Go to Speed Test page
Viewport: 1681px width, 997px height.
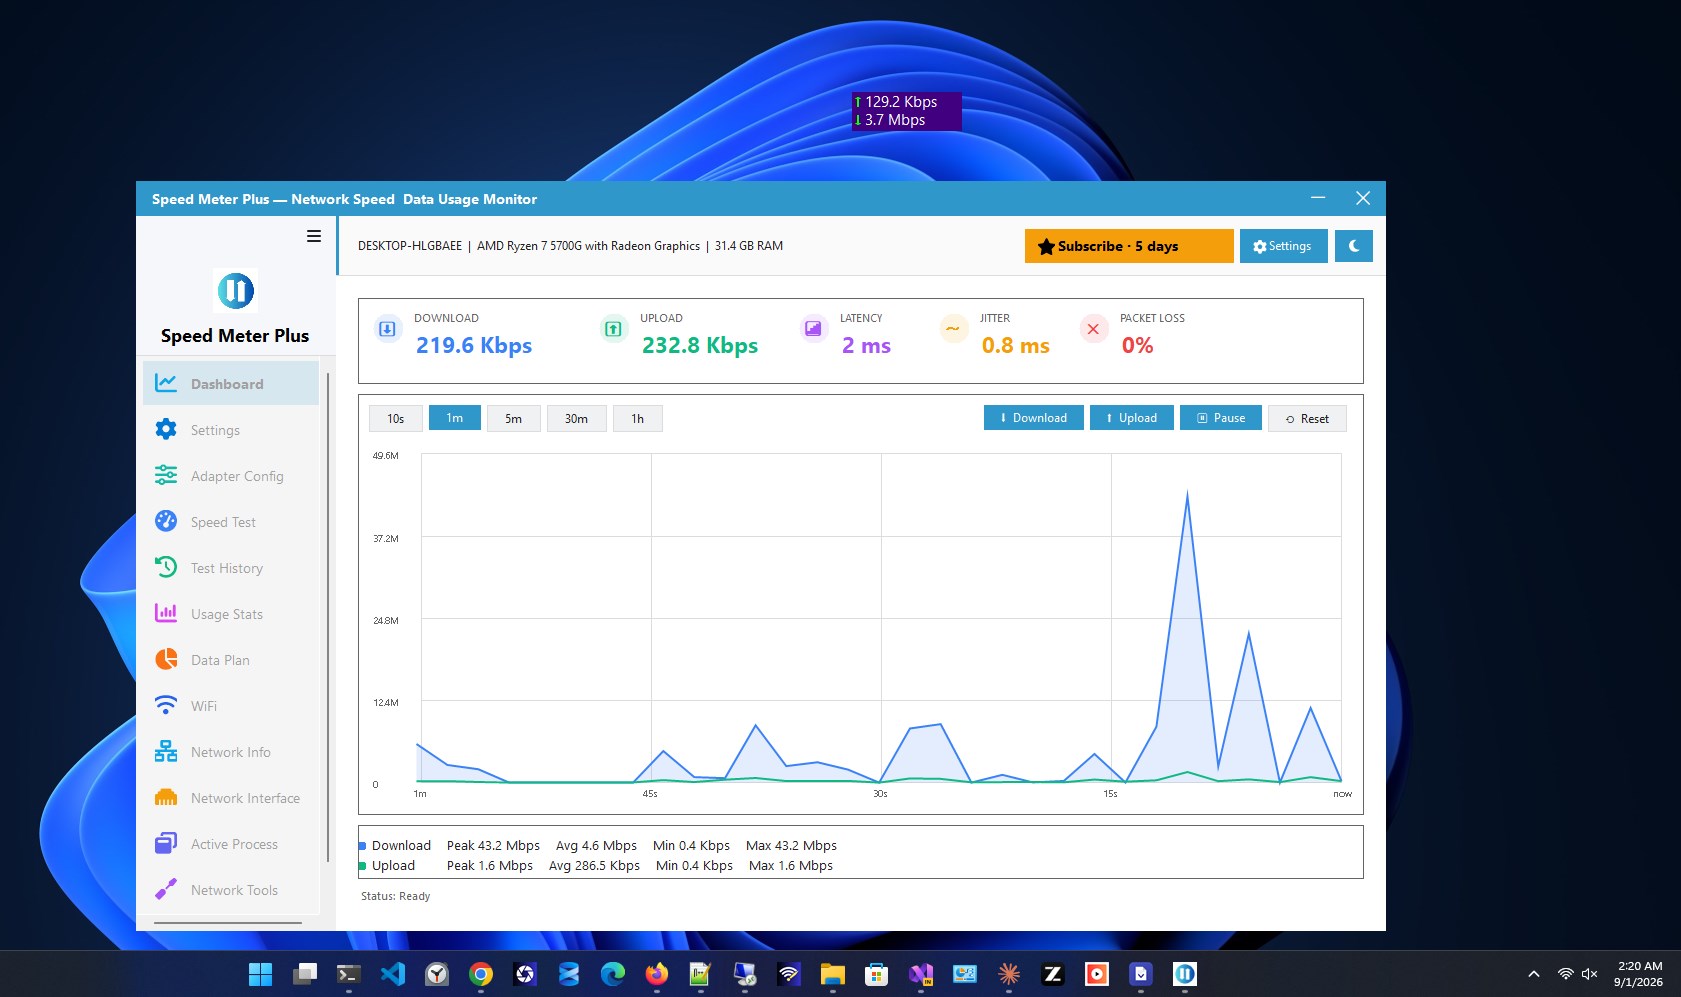pos(231,522)
